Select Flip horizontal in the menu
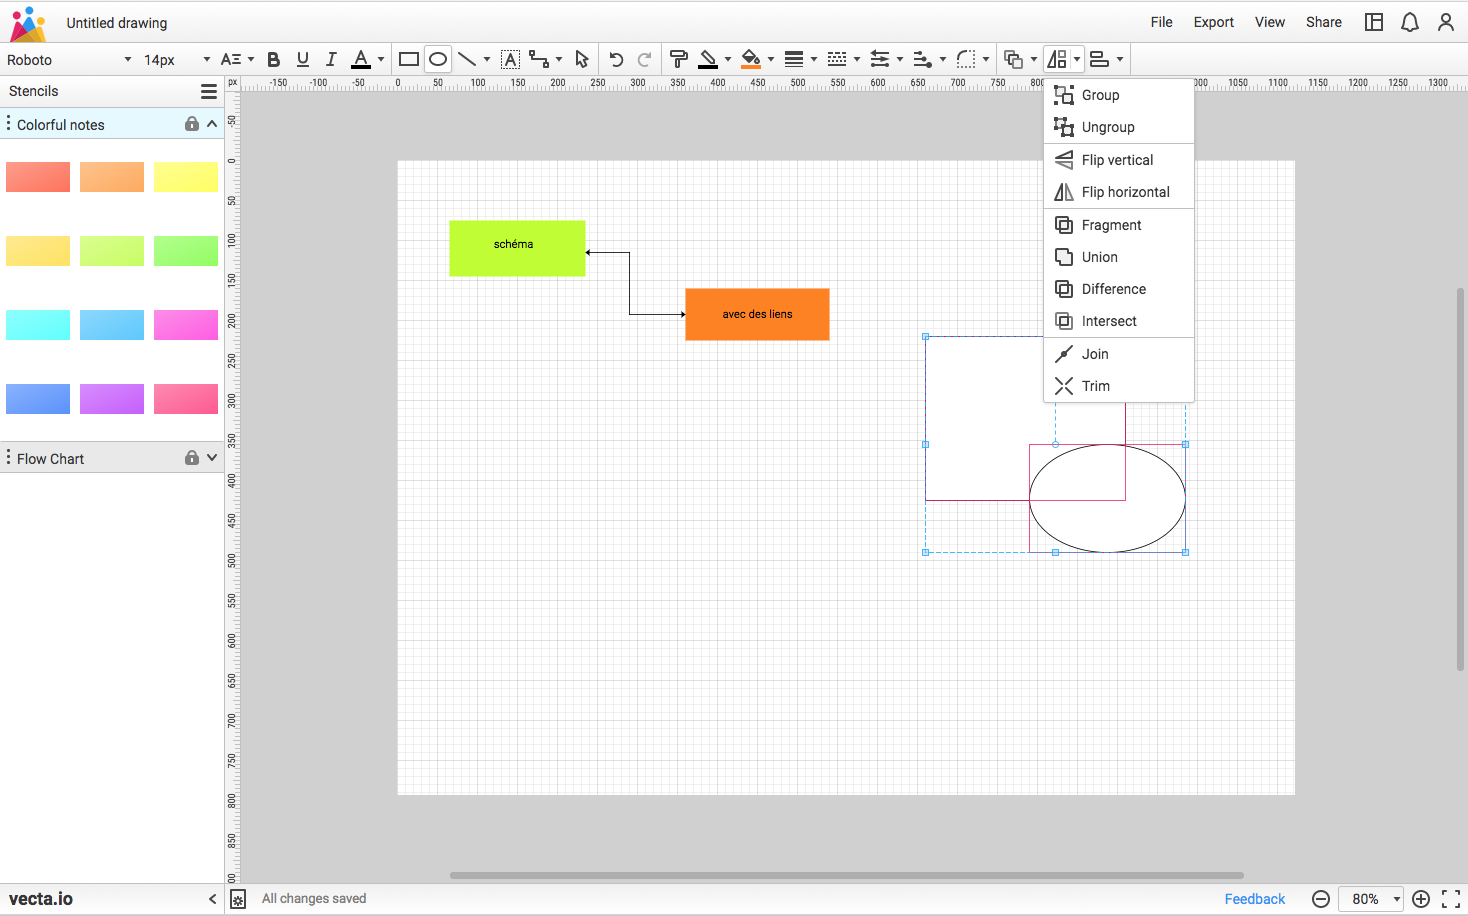 click(x=1125, y=192)
